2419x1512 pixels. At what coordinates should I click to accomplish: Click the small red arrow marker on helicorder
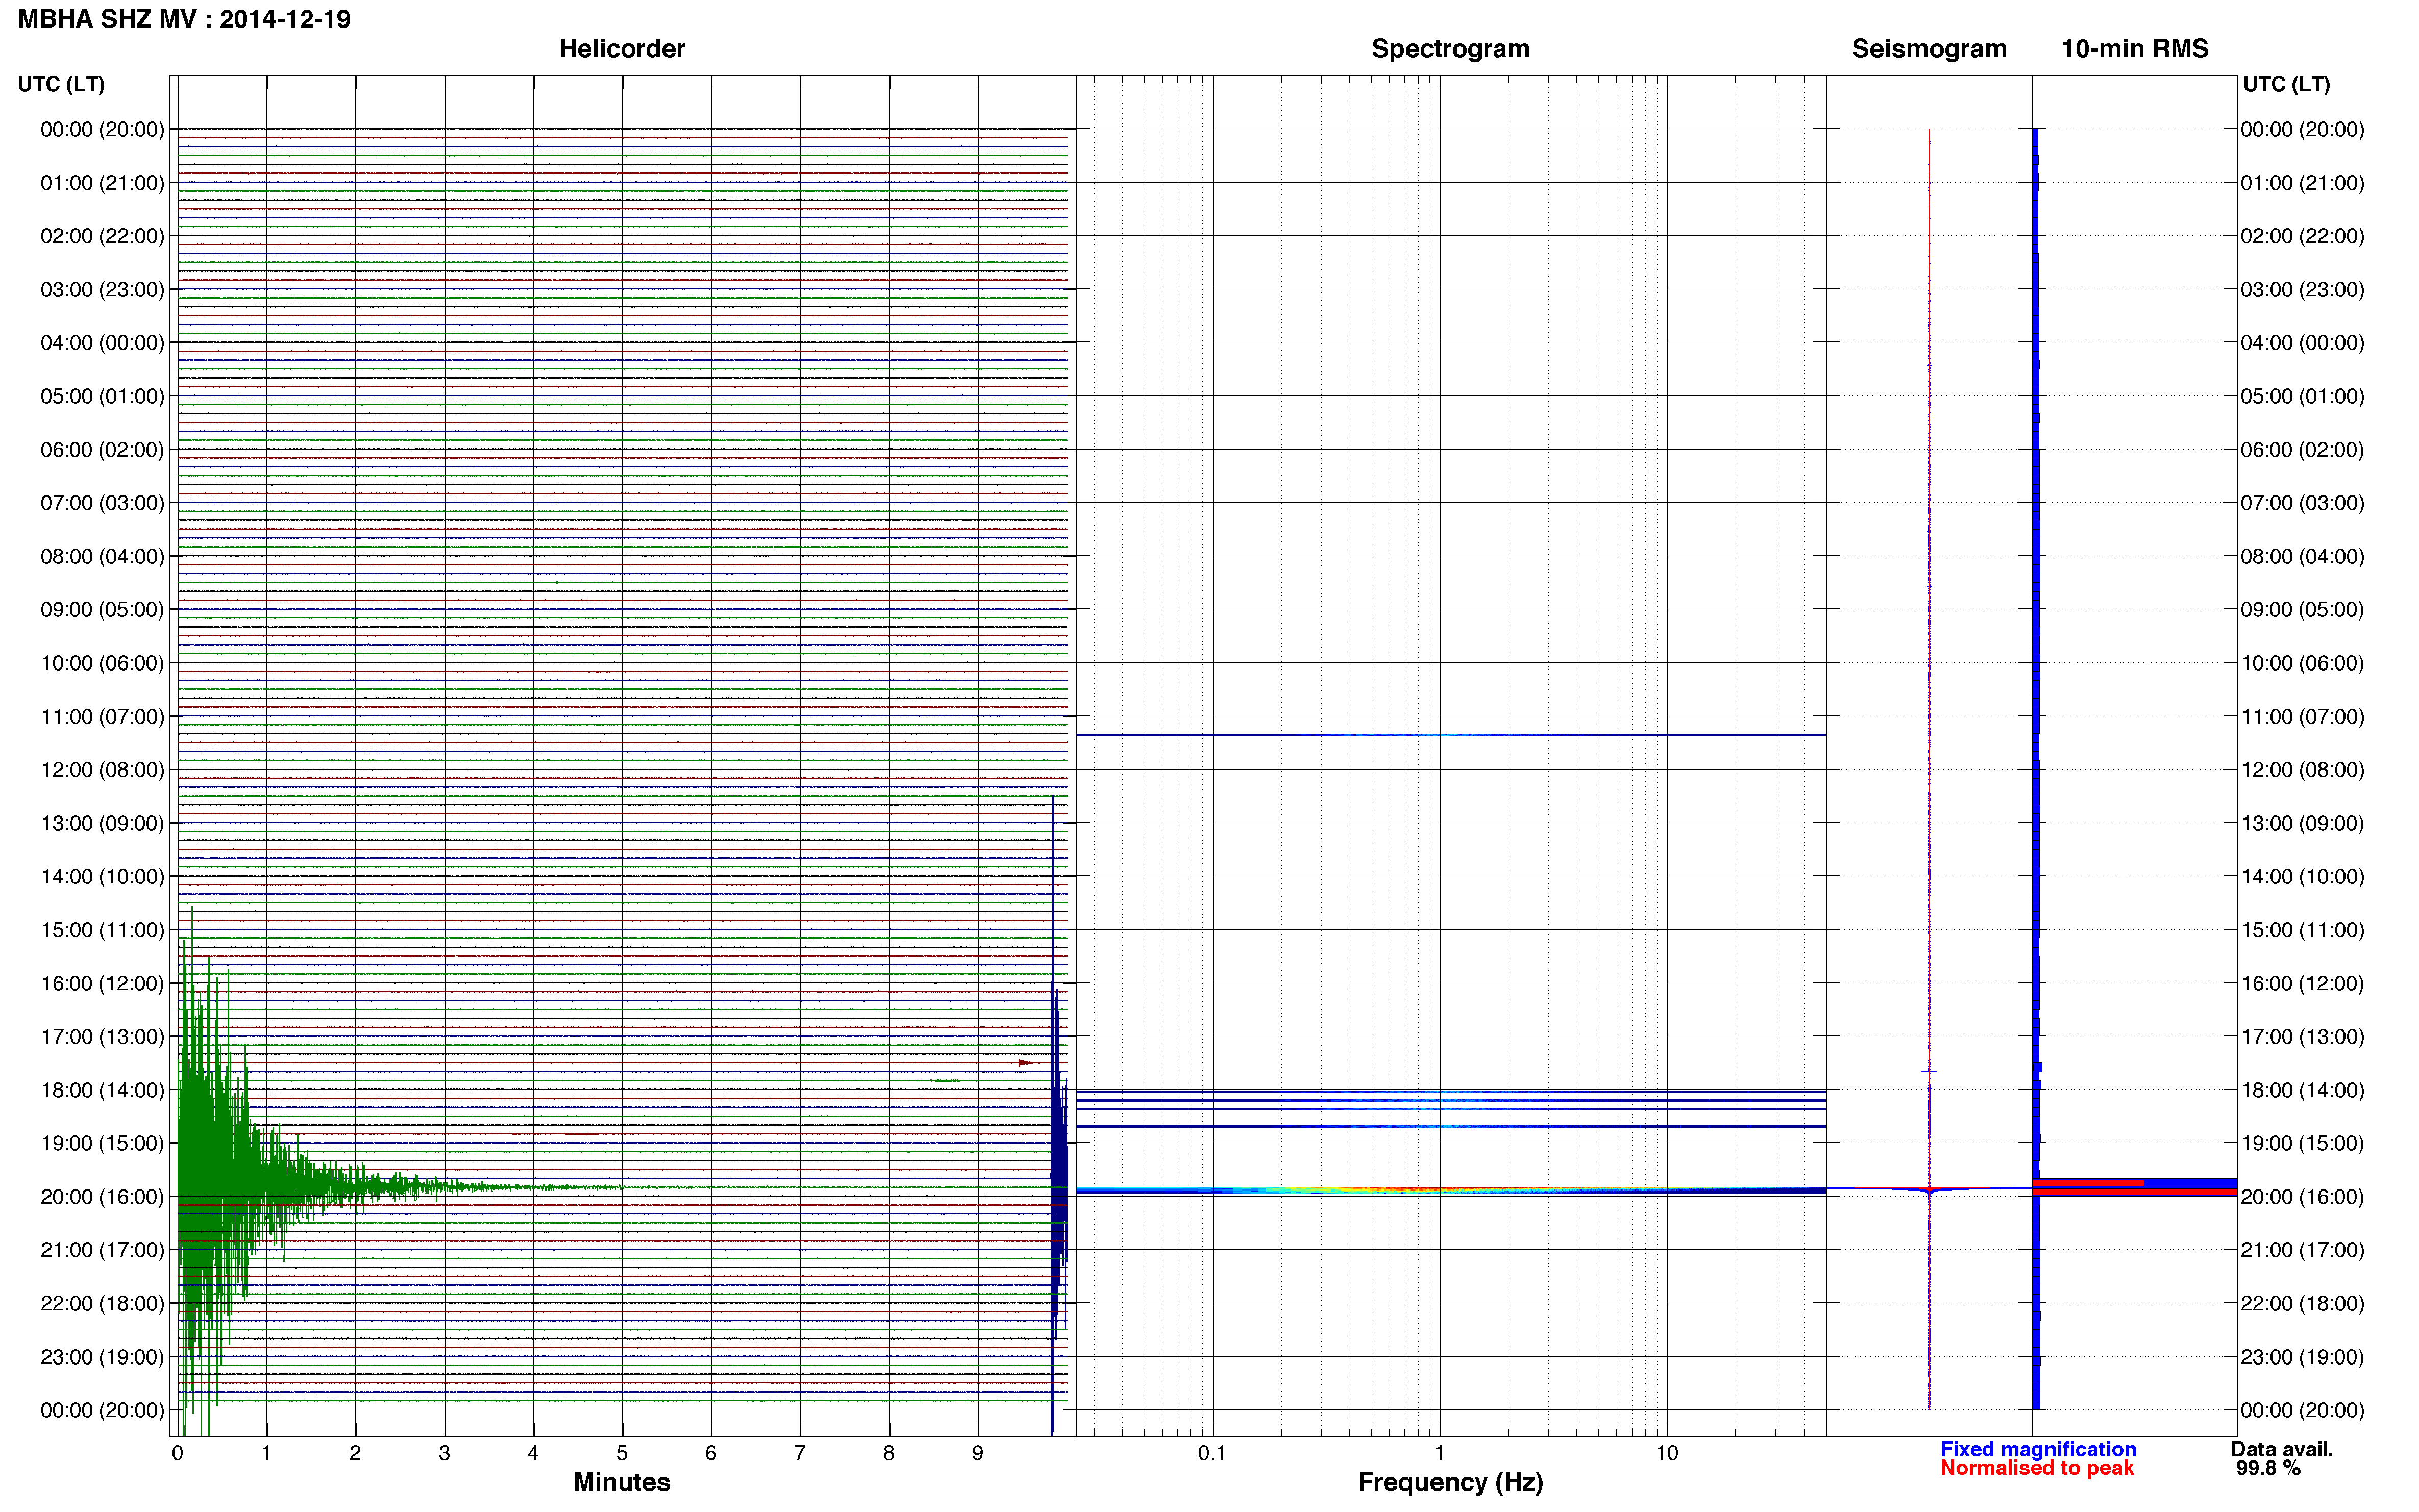[1027, 1063]
